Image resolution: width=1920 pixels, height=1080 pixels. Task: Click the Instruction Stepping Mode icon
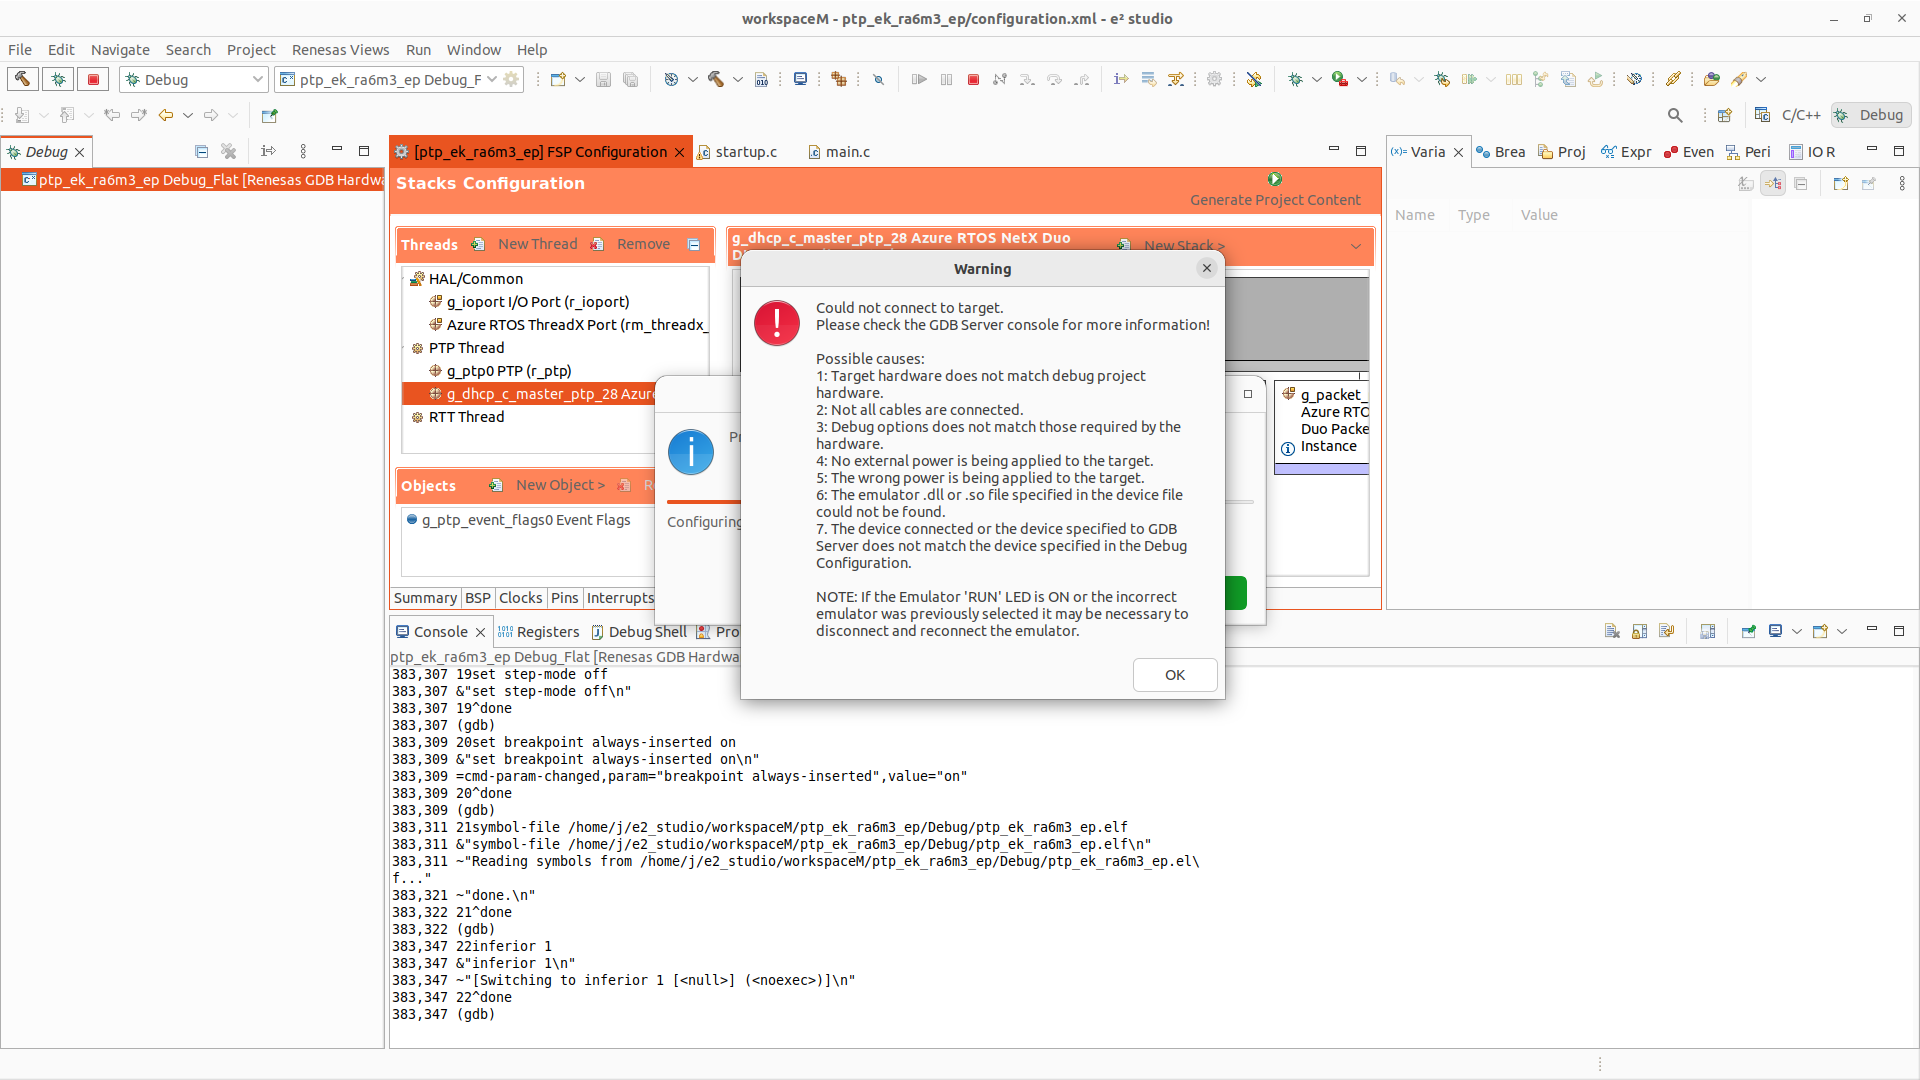coord(1121,79)
